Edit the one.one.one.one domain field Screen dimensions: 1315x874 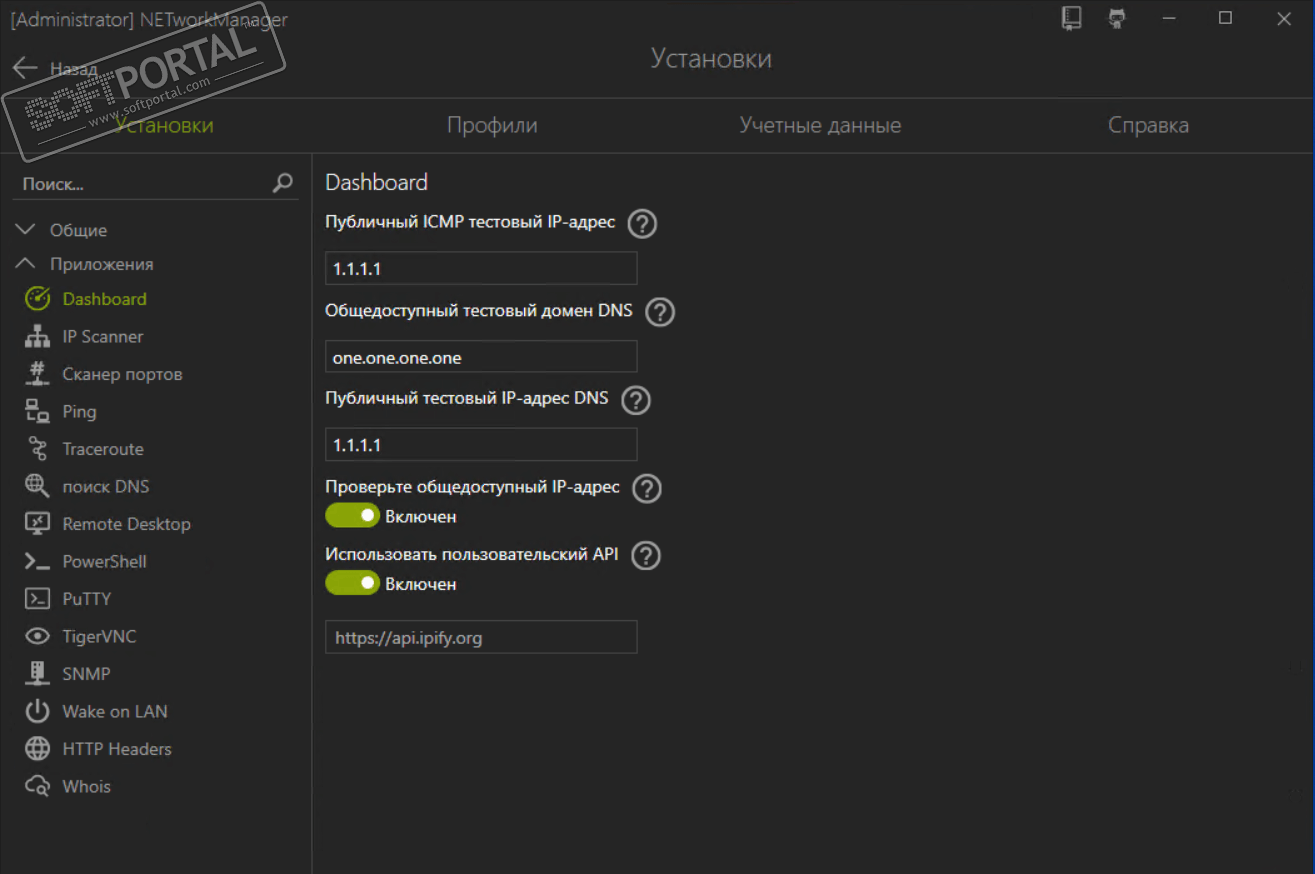(x=481, y=356)
